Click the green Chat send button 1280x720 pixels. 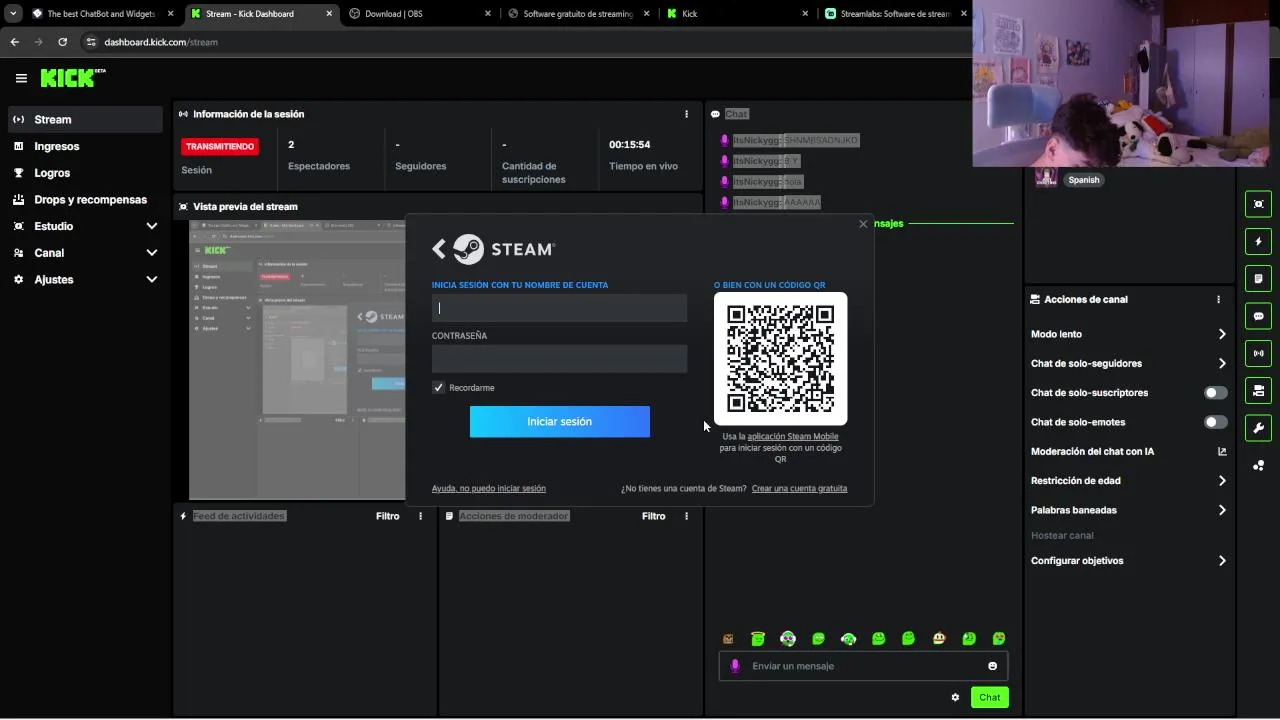(989, 697)
